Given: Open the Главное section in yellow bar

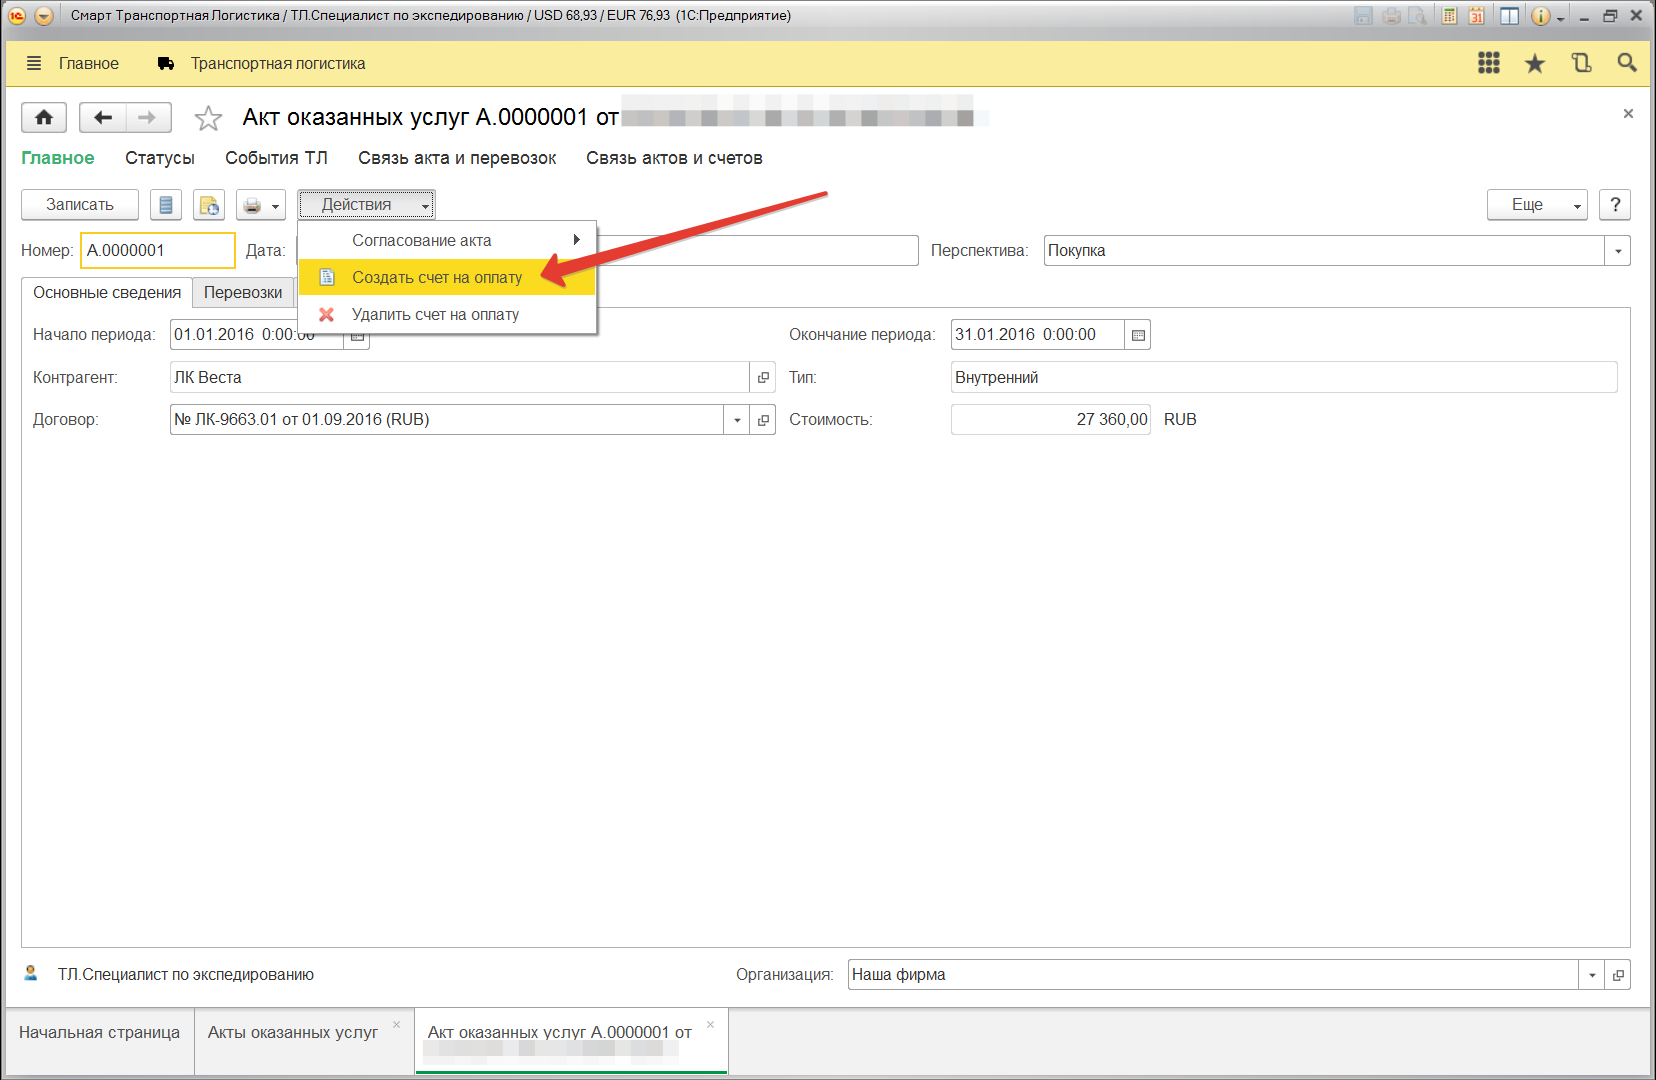Looking at the screenshot, I should tap(88, 63).
